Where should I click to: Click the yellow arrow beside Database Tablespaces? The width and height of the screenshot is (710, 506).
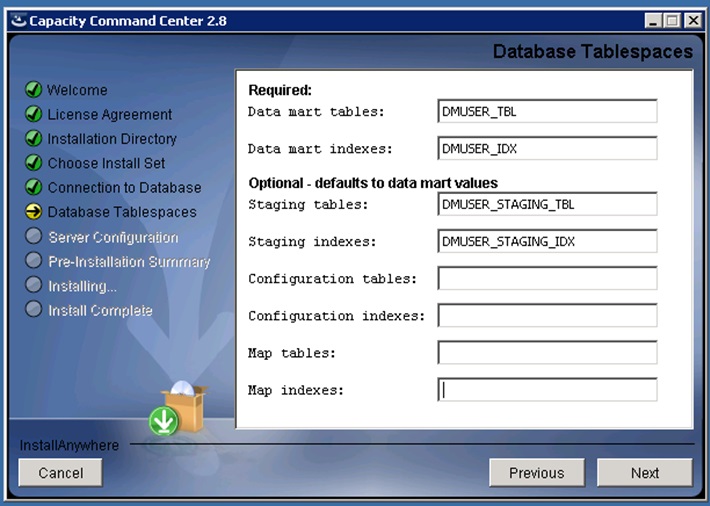coord(34,212)
